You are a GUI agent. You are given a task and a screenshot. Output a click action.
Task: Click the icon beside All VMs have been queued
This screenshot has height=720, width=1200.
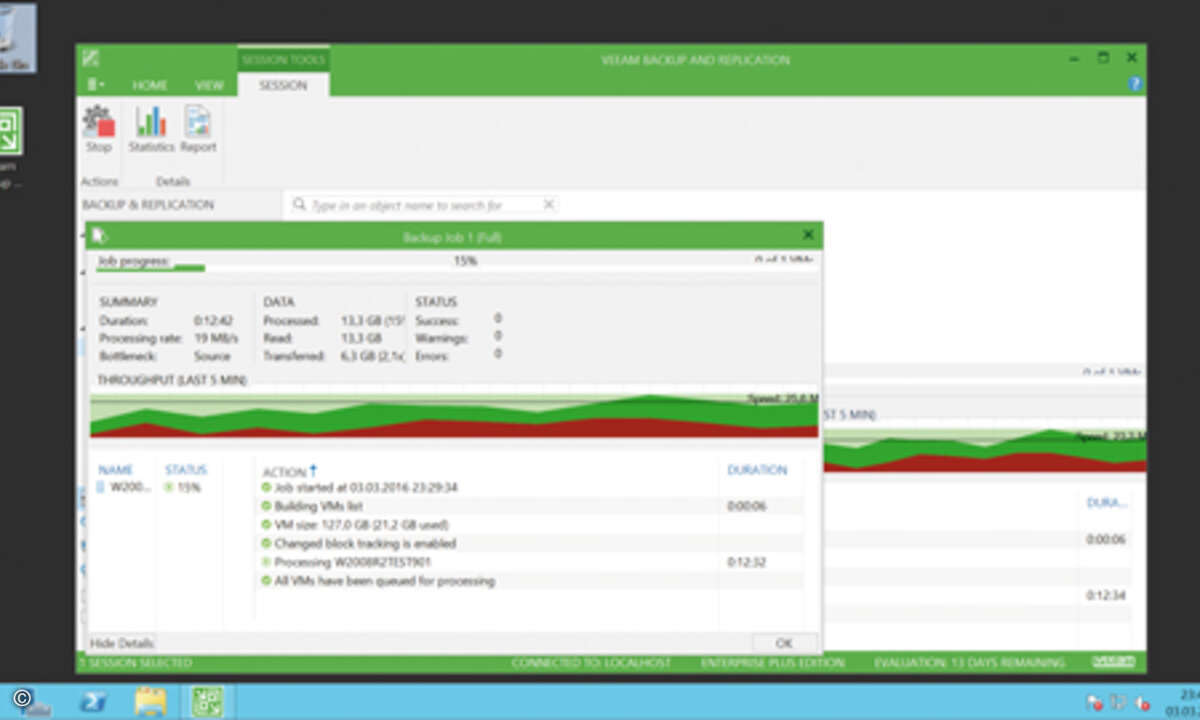point(267,580)
